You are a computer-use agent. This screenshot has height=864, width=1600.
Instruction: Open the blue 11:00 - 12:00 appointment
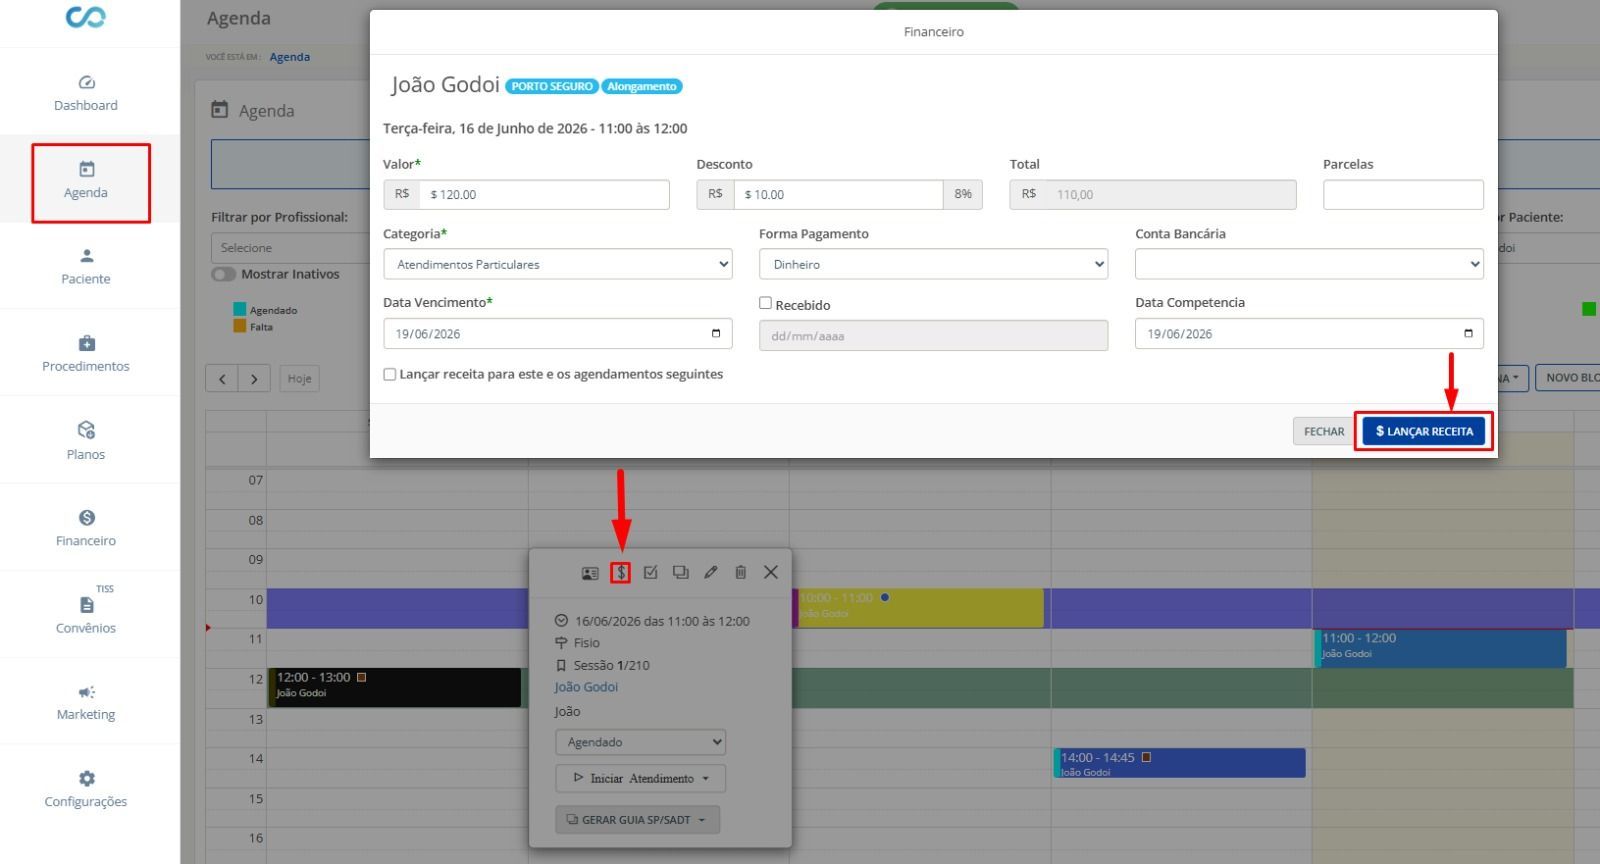1440,648
